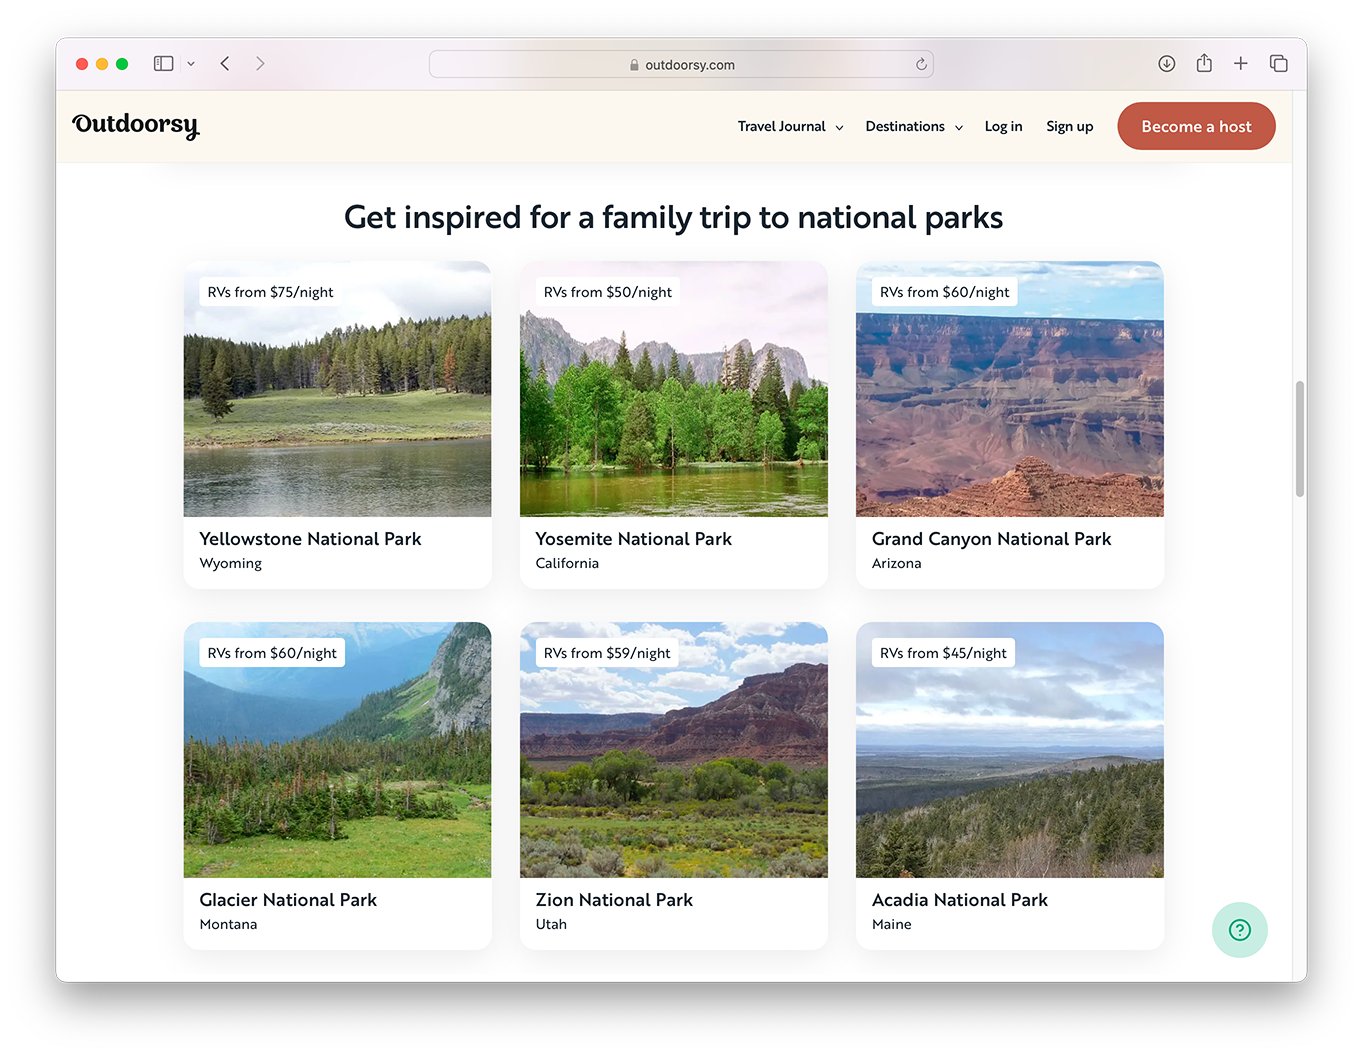
Task: Expand the Destinations dropdown menu
Action: pyautogui.click(x=913, y=127)
